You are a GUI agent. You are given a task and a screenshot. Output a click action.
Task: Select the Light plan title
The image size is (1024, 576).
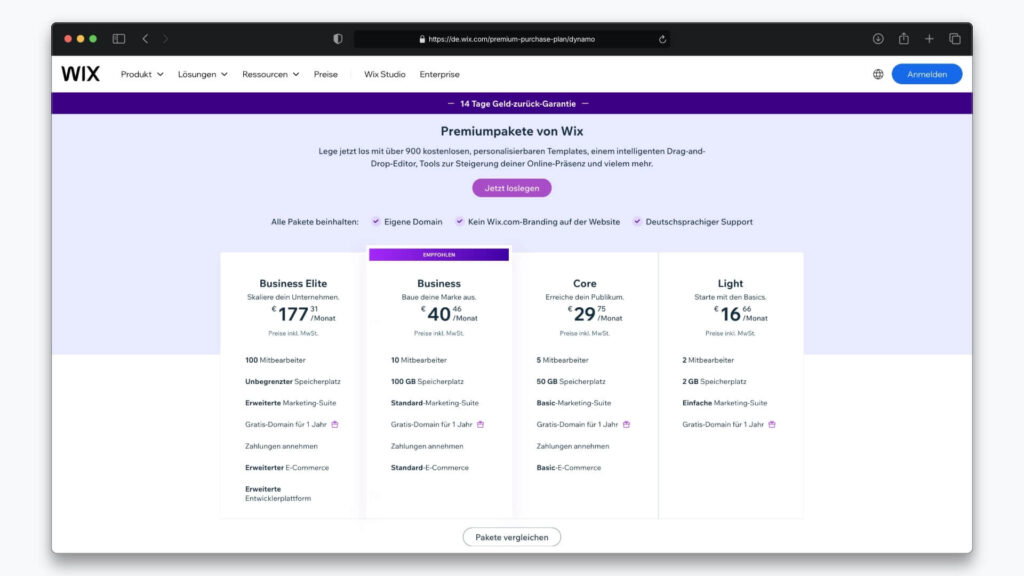730,283
